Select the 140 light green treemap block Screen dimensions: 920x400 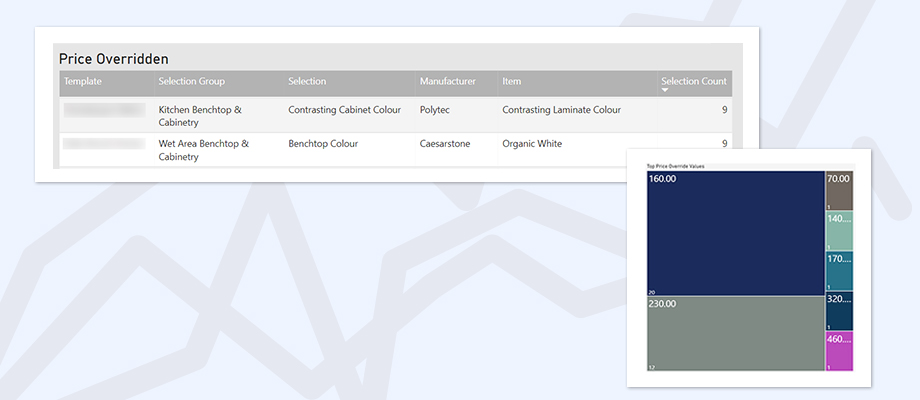click(840, 231)
